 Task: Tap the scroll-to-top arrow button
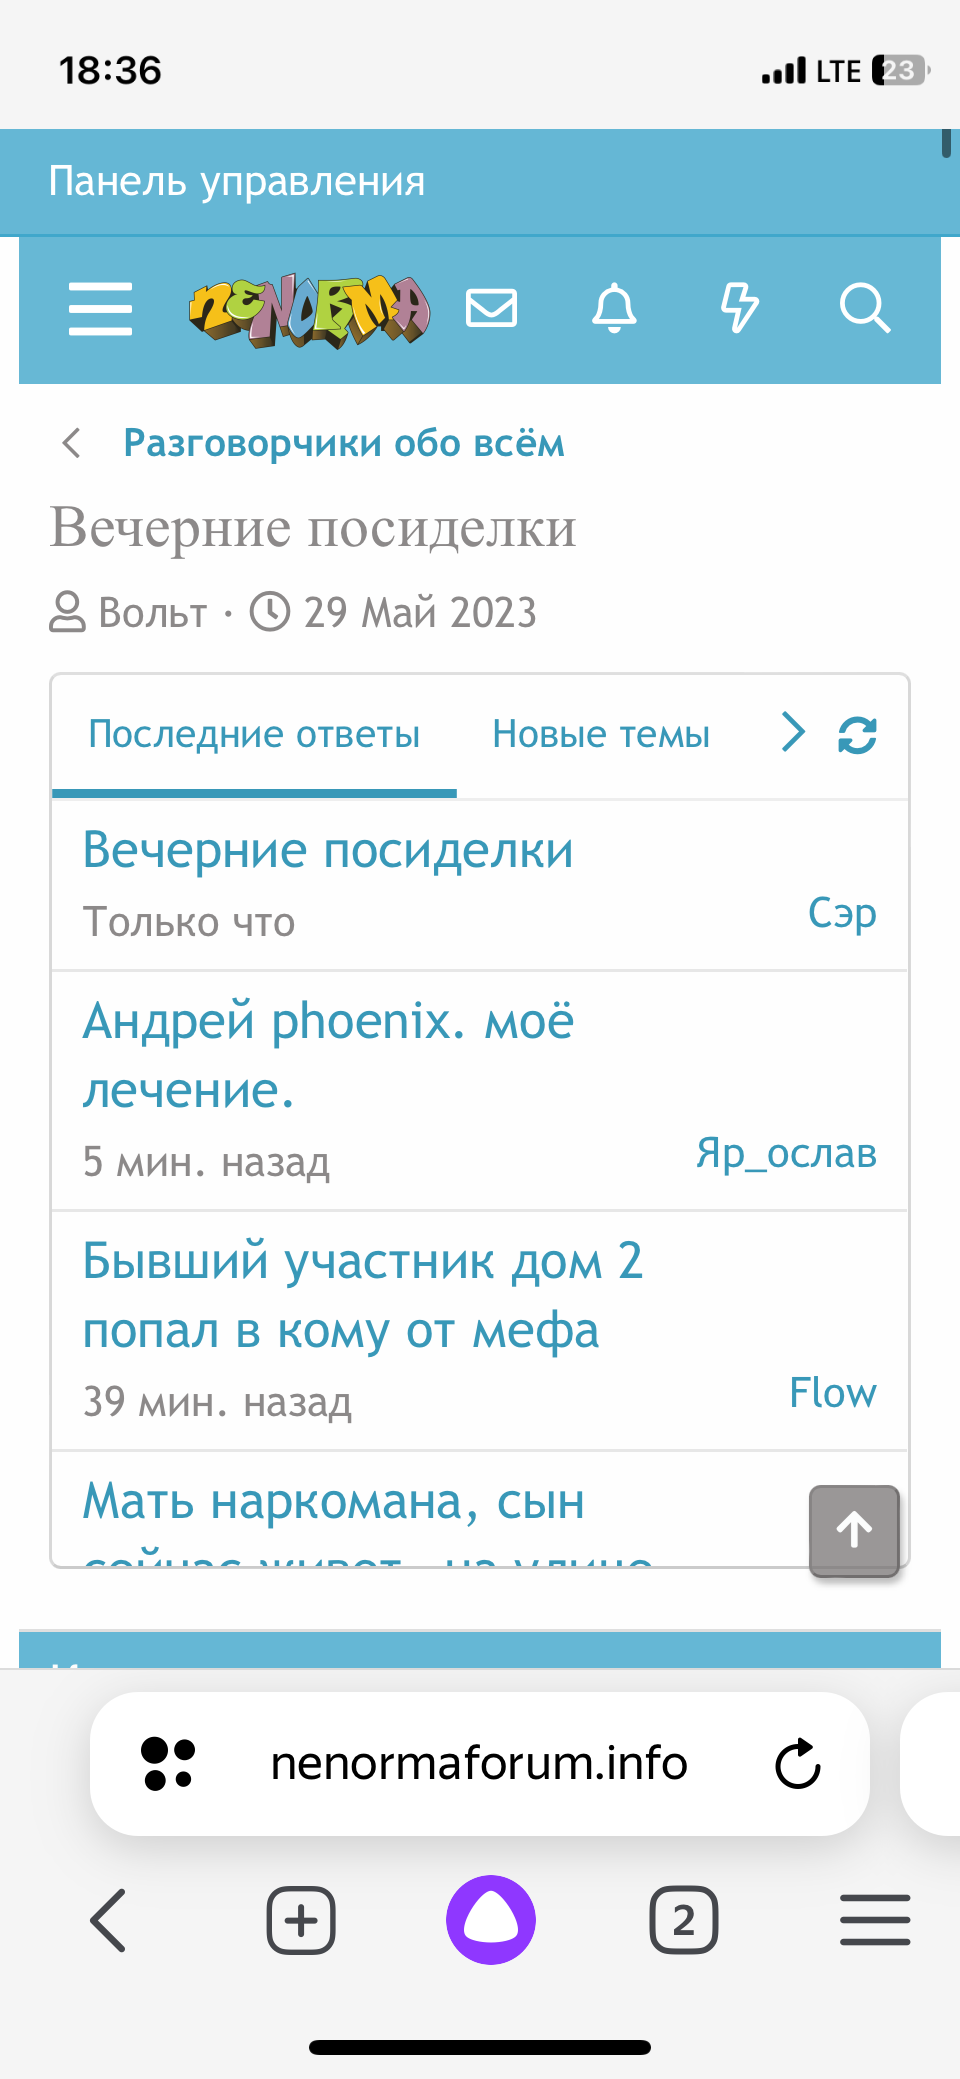point(854,1530)
